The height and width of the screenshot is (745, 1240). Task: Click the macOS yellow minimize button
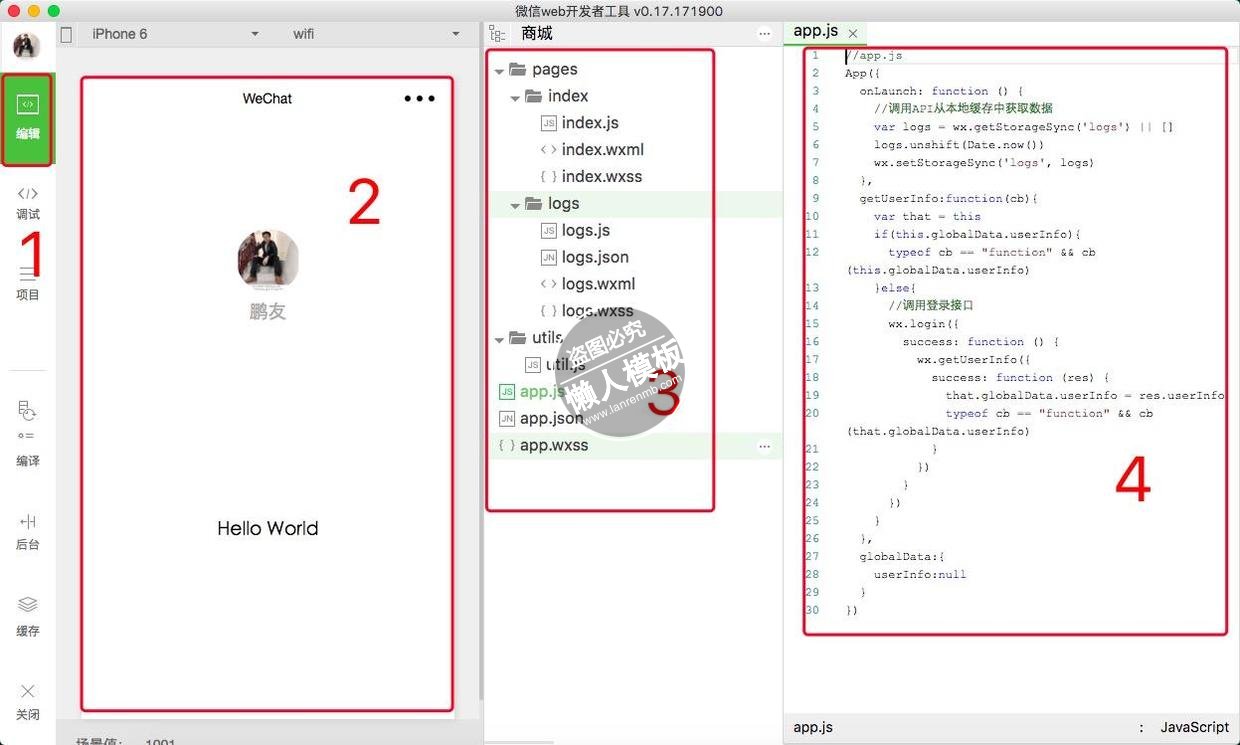coord(34,11)
